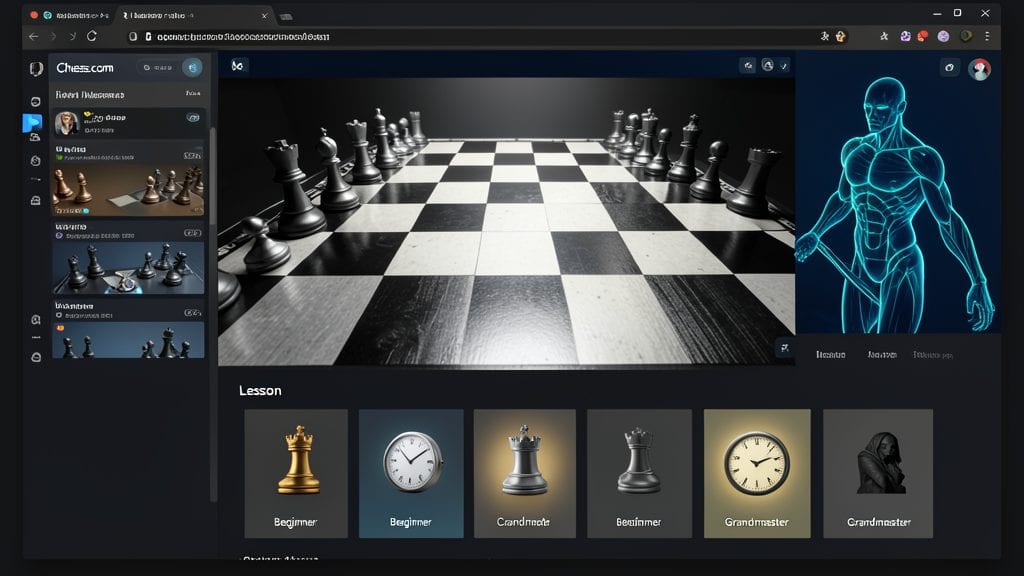Image resolution: width=1024 pixels, height=576 pixels.
Task: Select the dimmed third tab under the anatomy figure
Action: 933,355
